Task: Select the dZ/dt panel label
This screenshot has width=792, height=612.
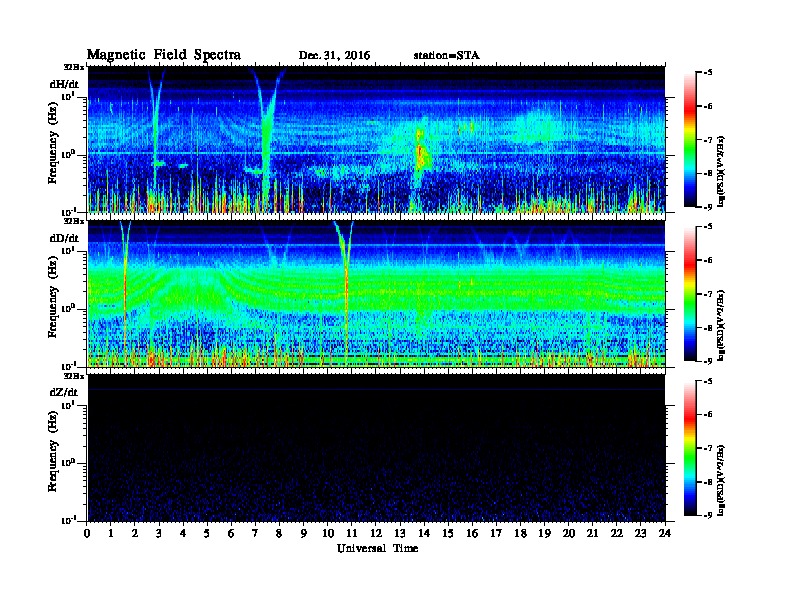Action: click(64, 392)
